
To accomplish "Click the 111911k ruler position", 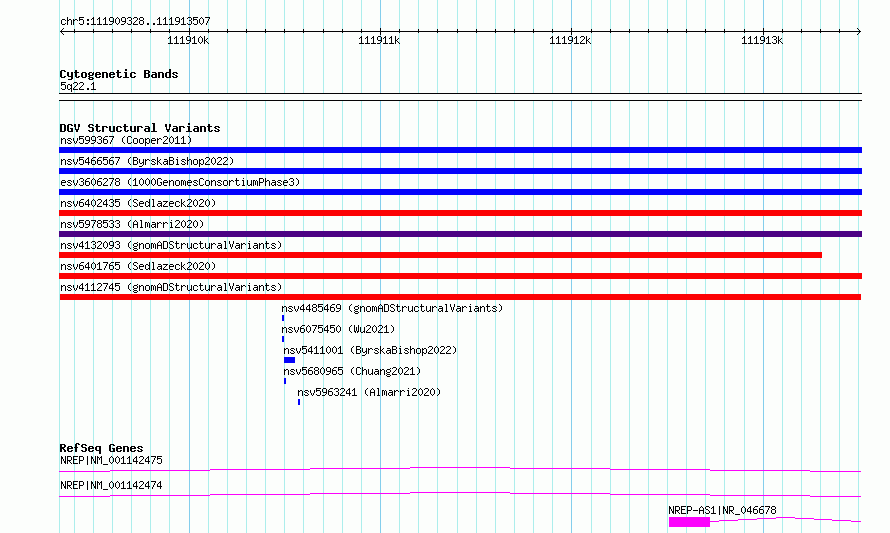I will point(379,40).
